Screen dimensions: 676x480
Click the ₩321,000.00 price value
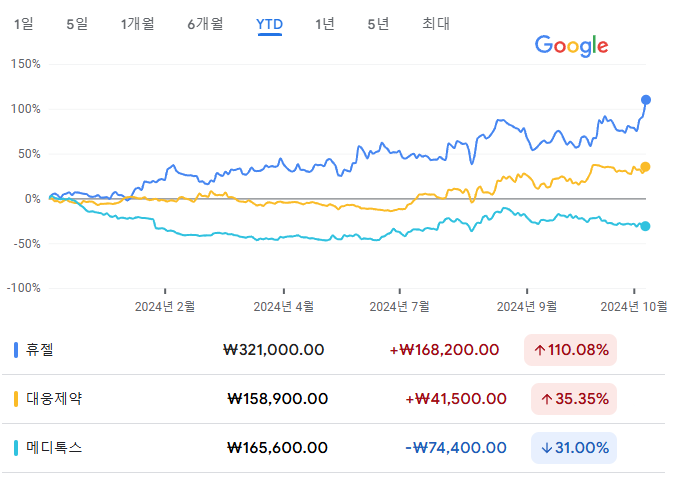click(274, 350)
